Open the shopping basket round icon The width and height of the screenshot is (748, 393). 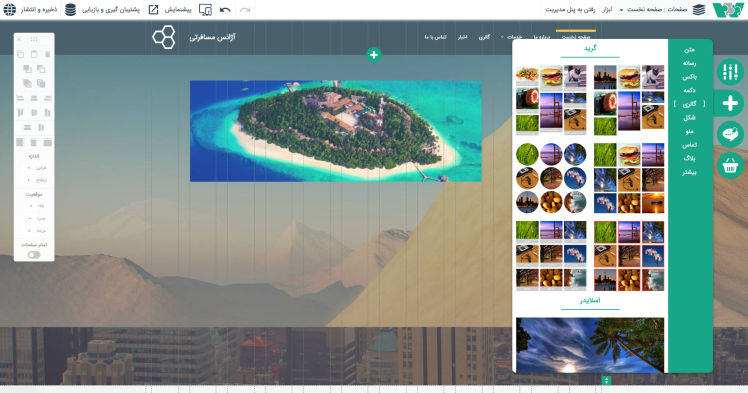730,165
